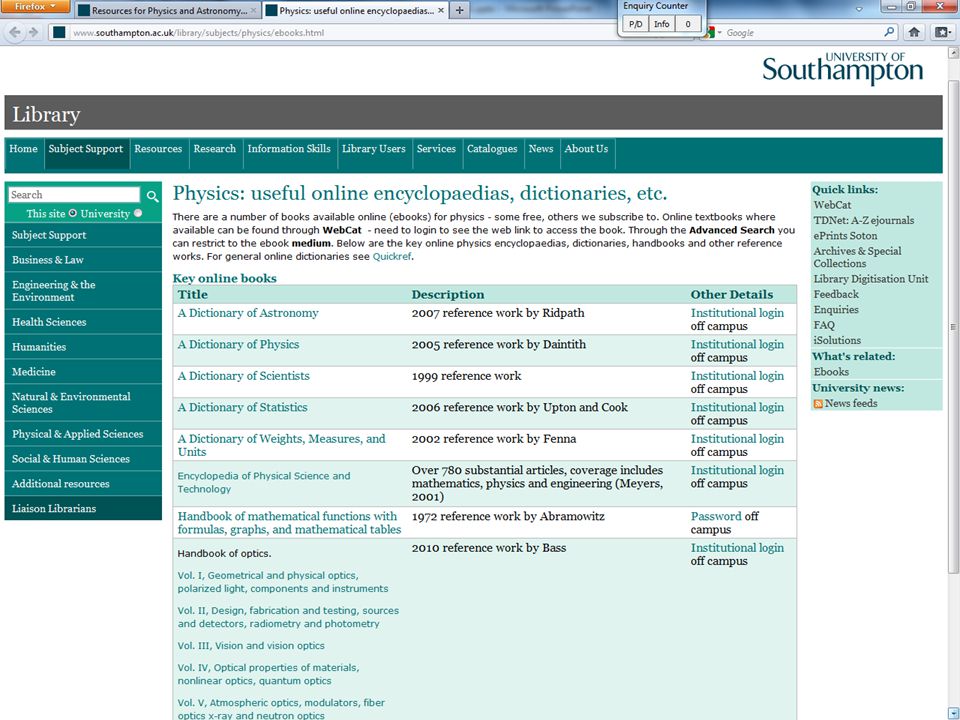Open Health Sciences sidebar link

(83, 322)
